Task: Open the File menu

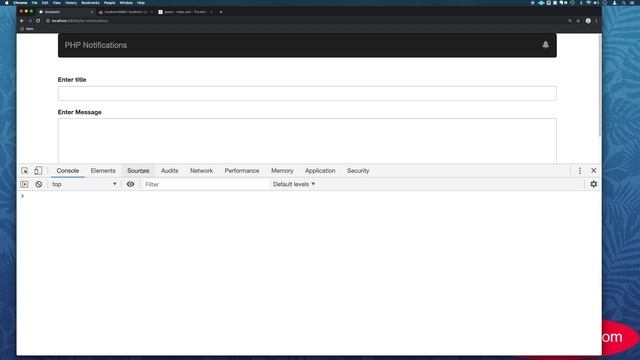Action: click(x=35, y=3)
